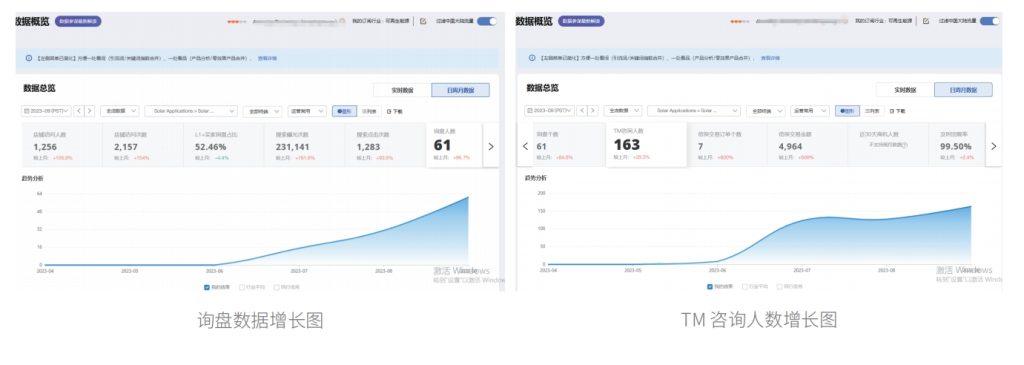Select the 52.46% metric card, left panel
This screenshot has height=365, width=1024.
[x=224, y=146]
